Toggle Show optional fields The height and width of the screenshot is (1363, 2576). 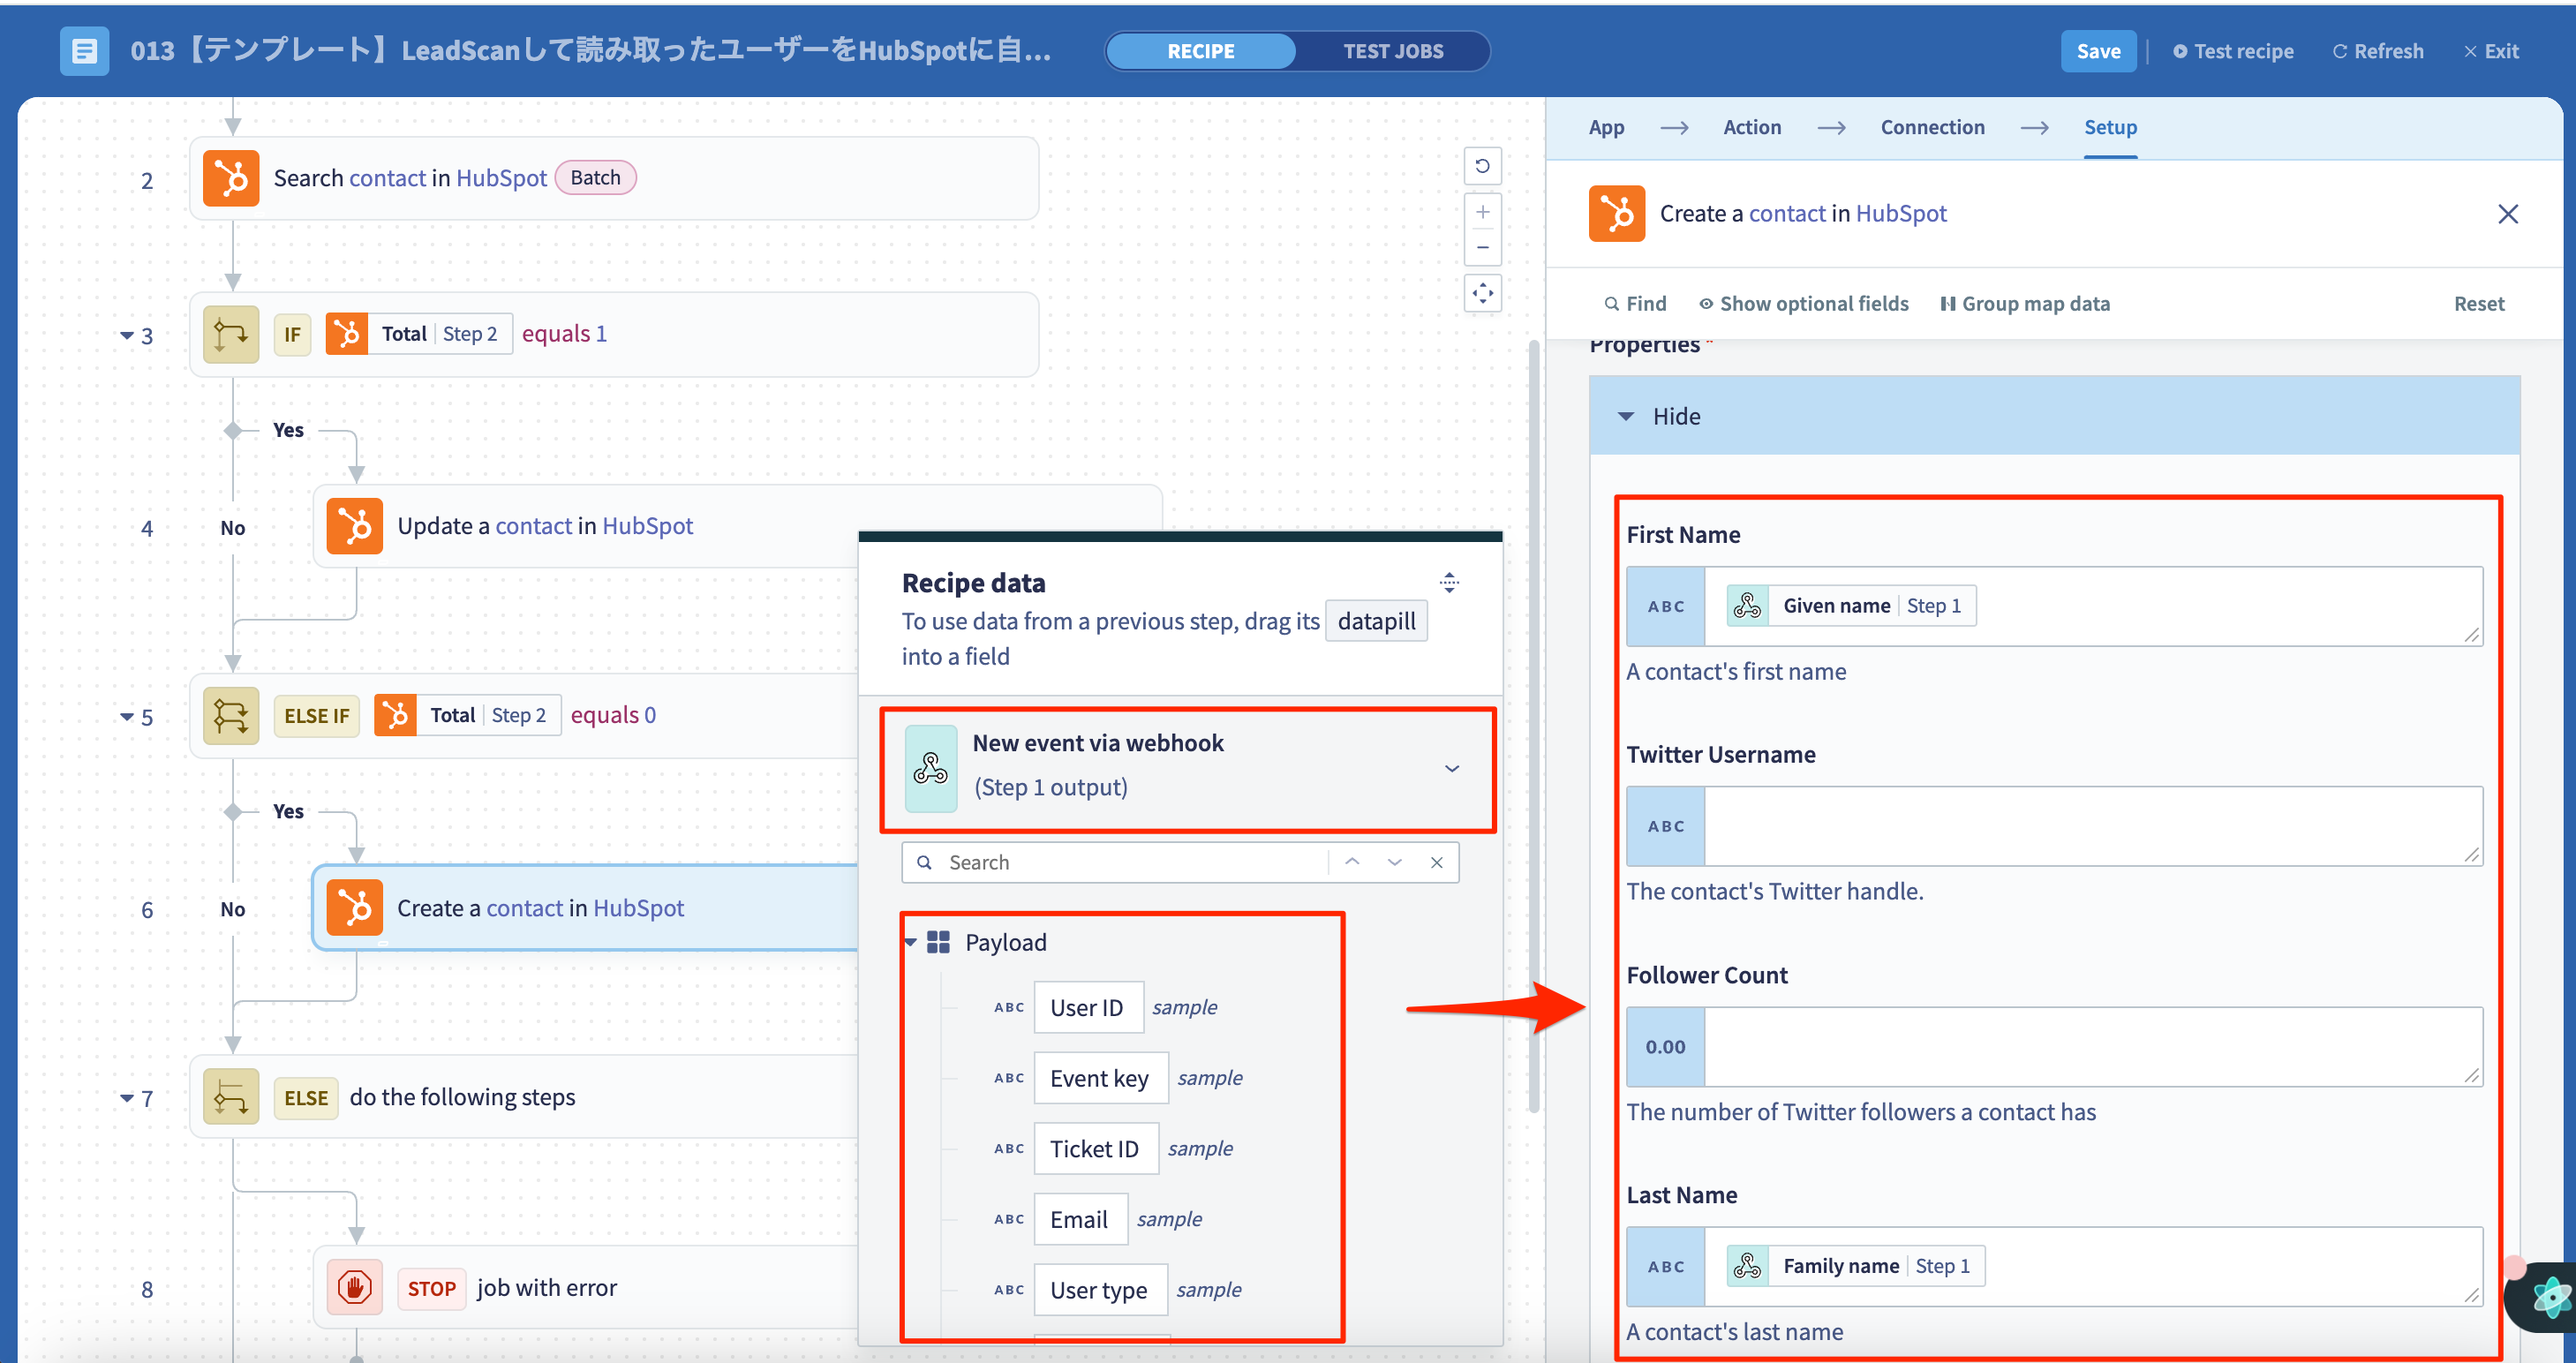(1804, 304)
